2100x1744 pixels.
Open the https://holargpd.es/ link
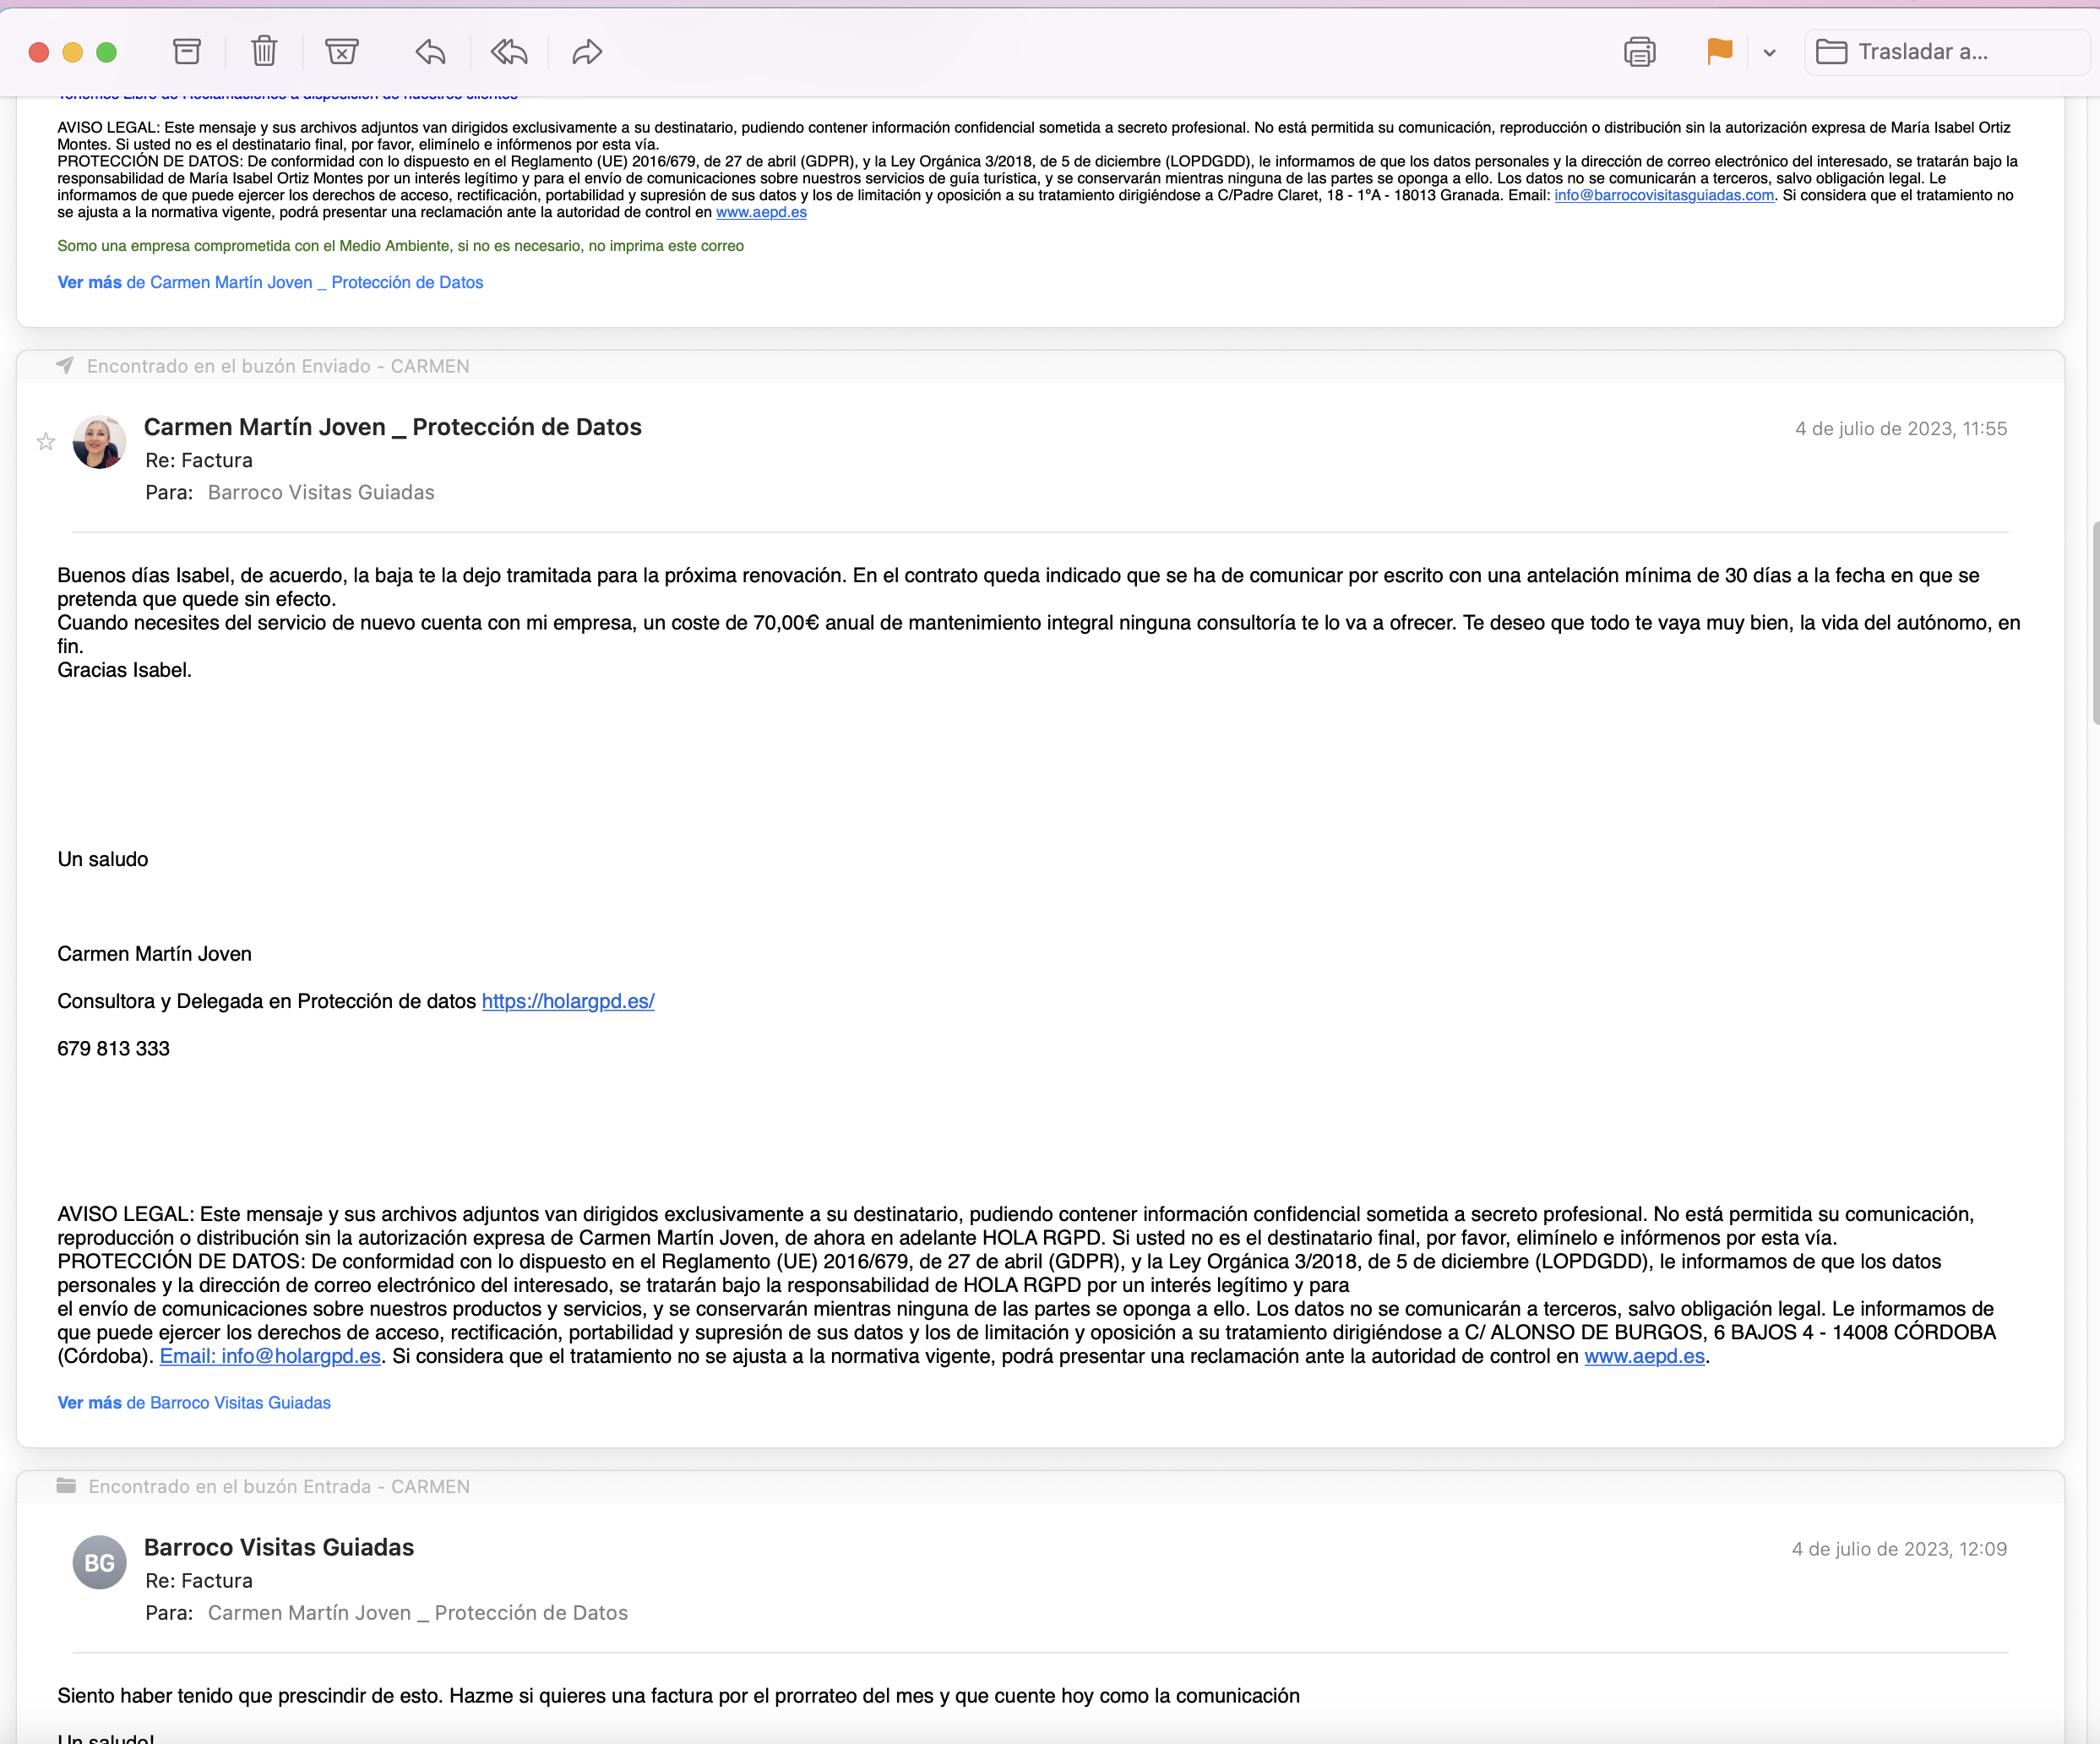coord(568,1001)
